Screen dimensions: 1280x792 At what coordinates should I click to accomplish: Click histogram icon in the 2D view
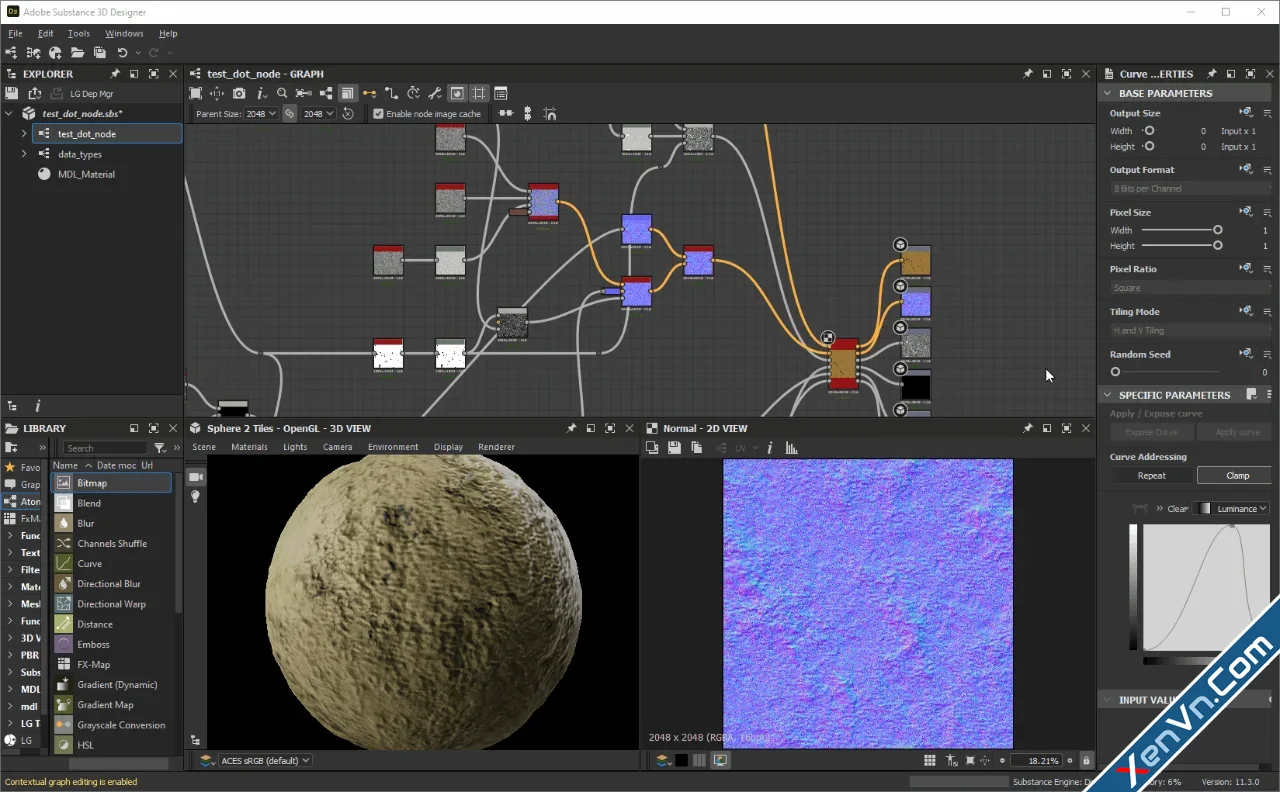point(790,448)
